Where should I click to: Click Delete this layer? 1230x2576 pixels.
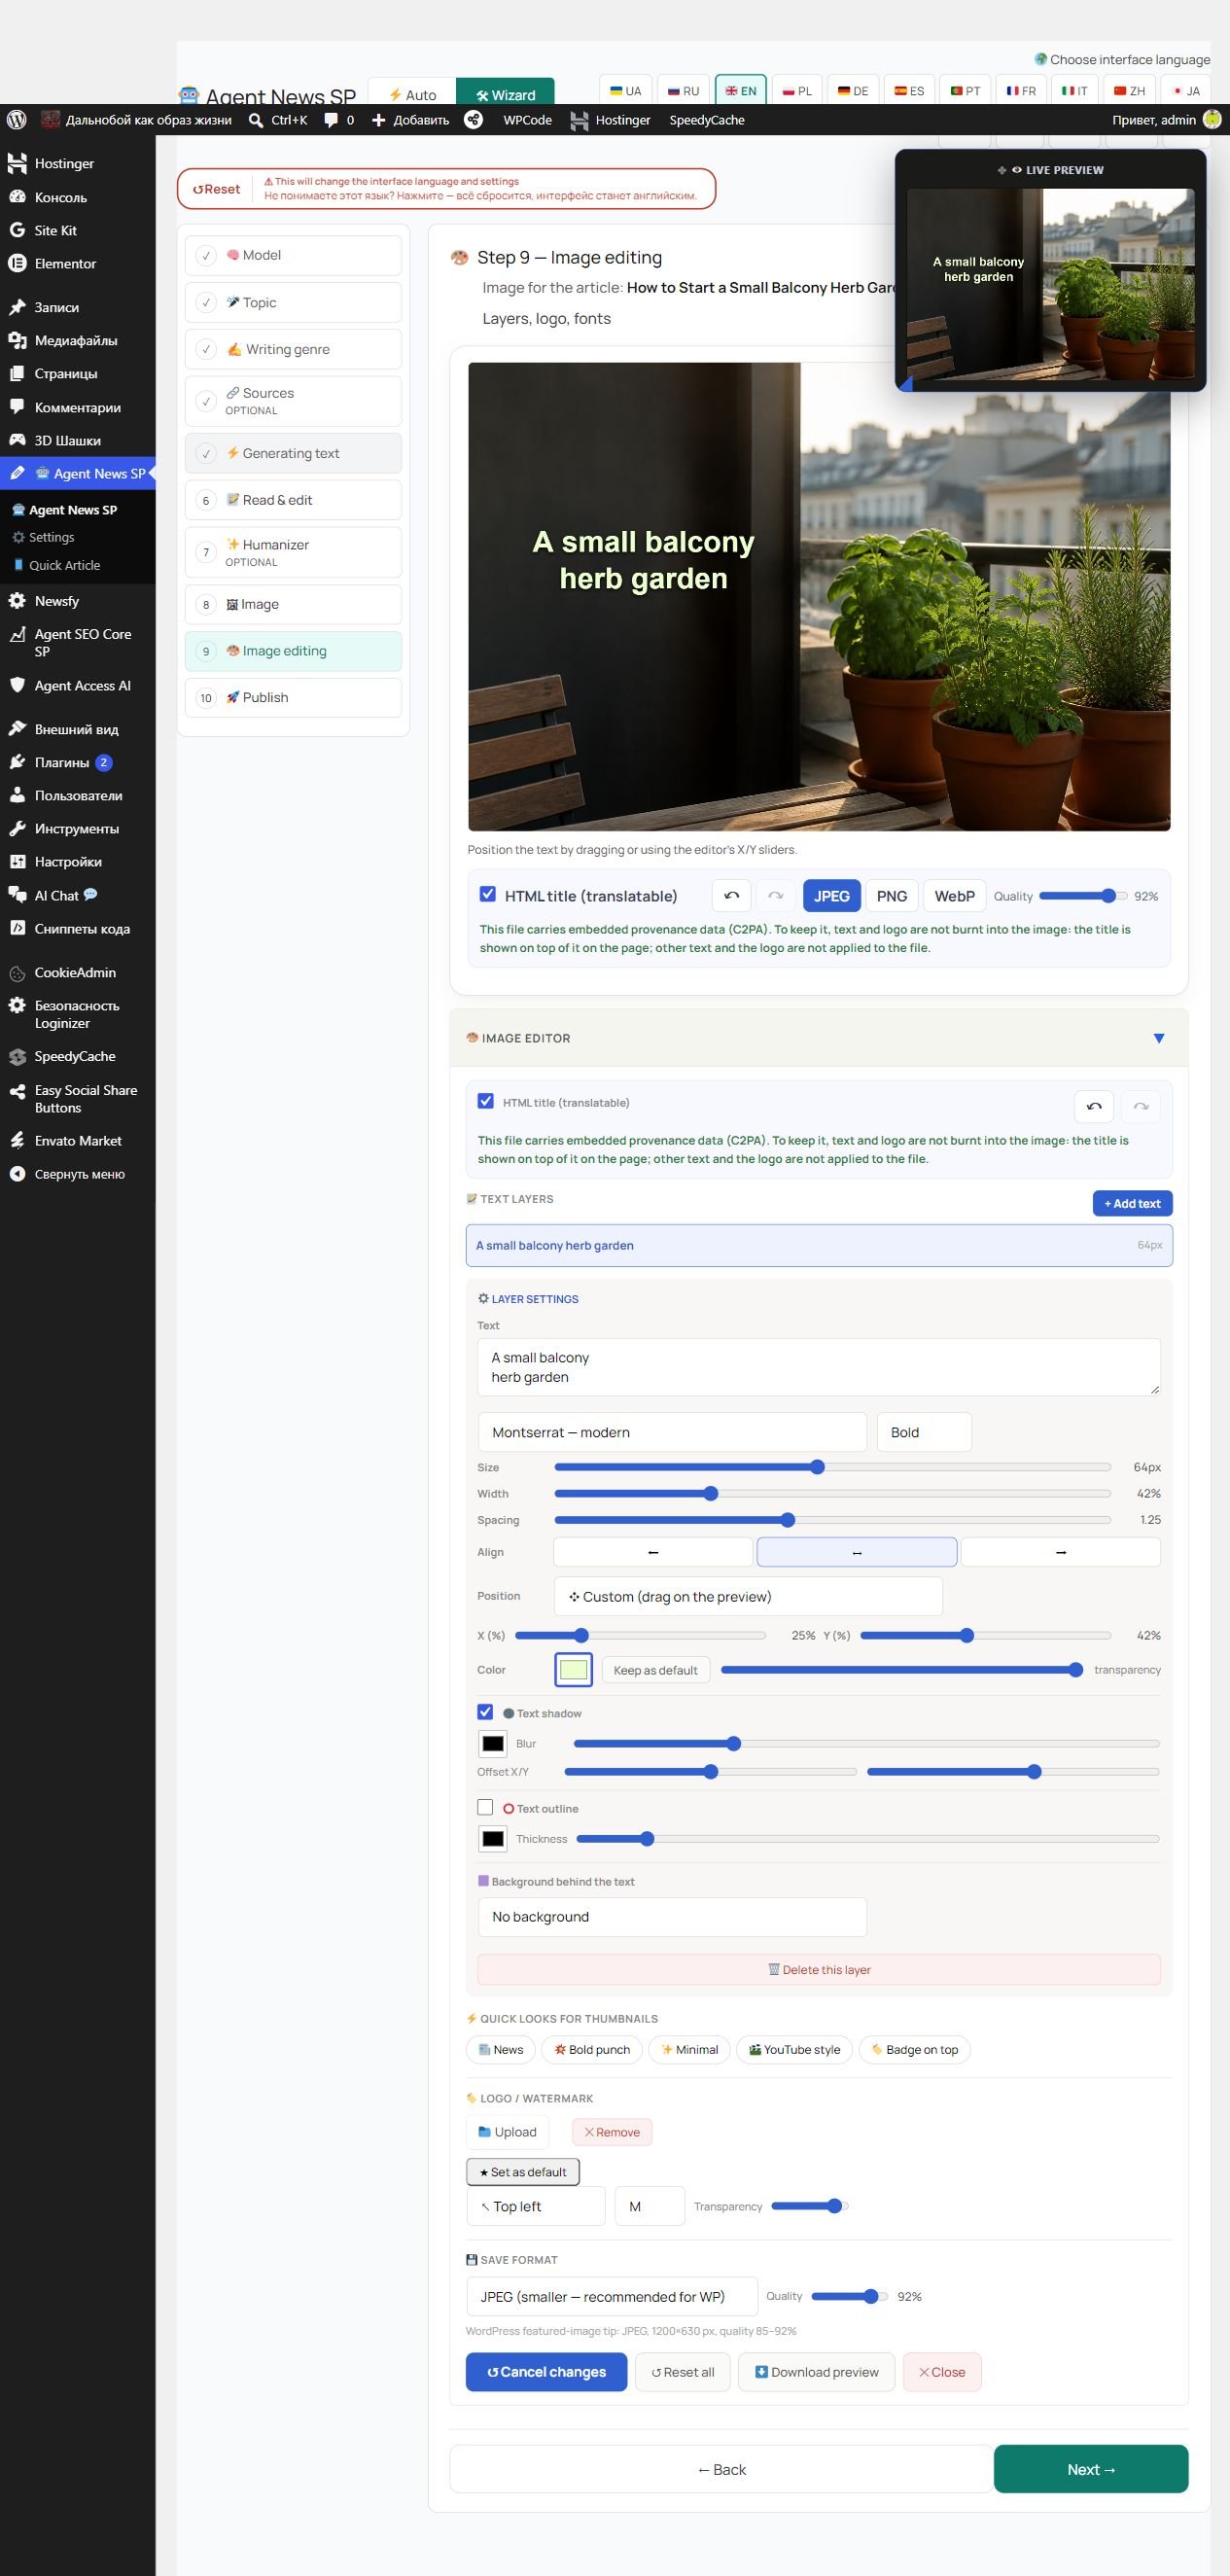point(819,1969)
